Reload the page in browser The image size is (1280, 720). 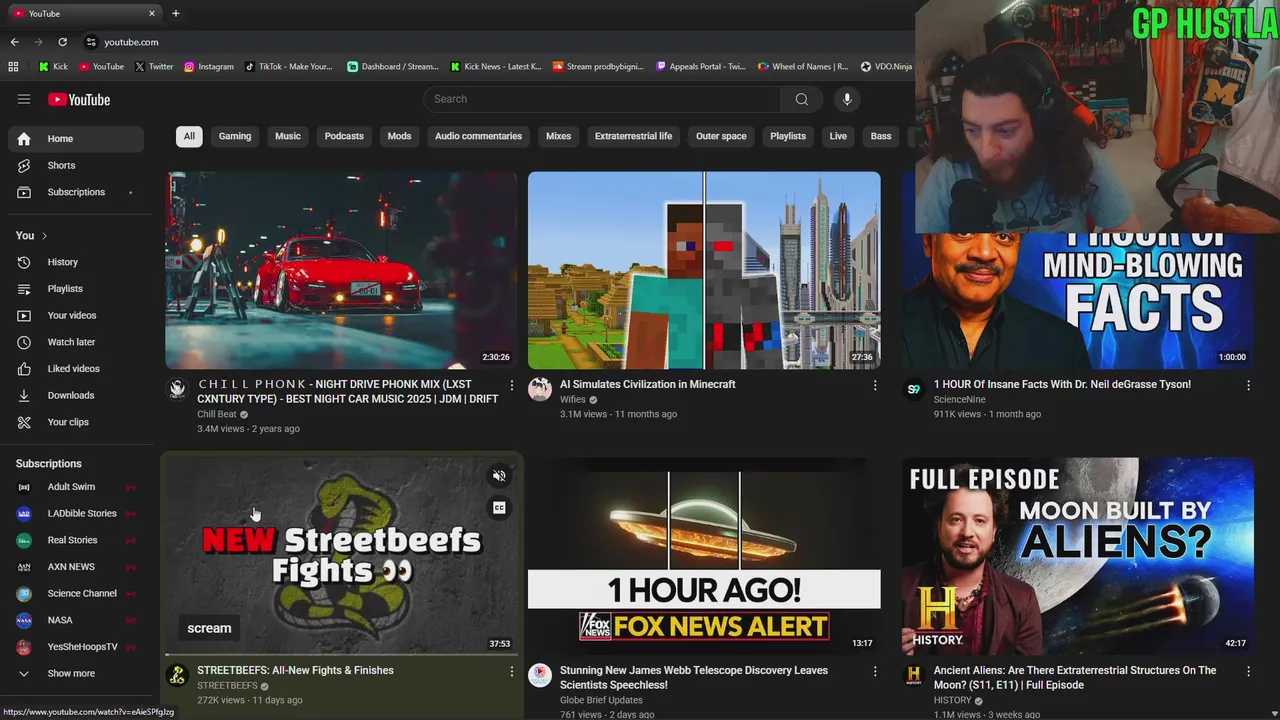62,42
